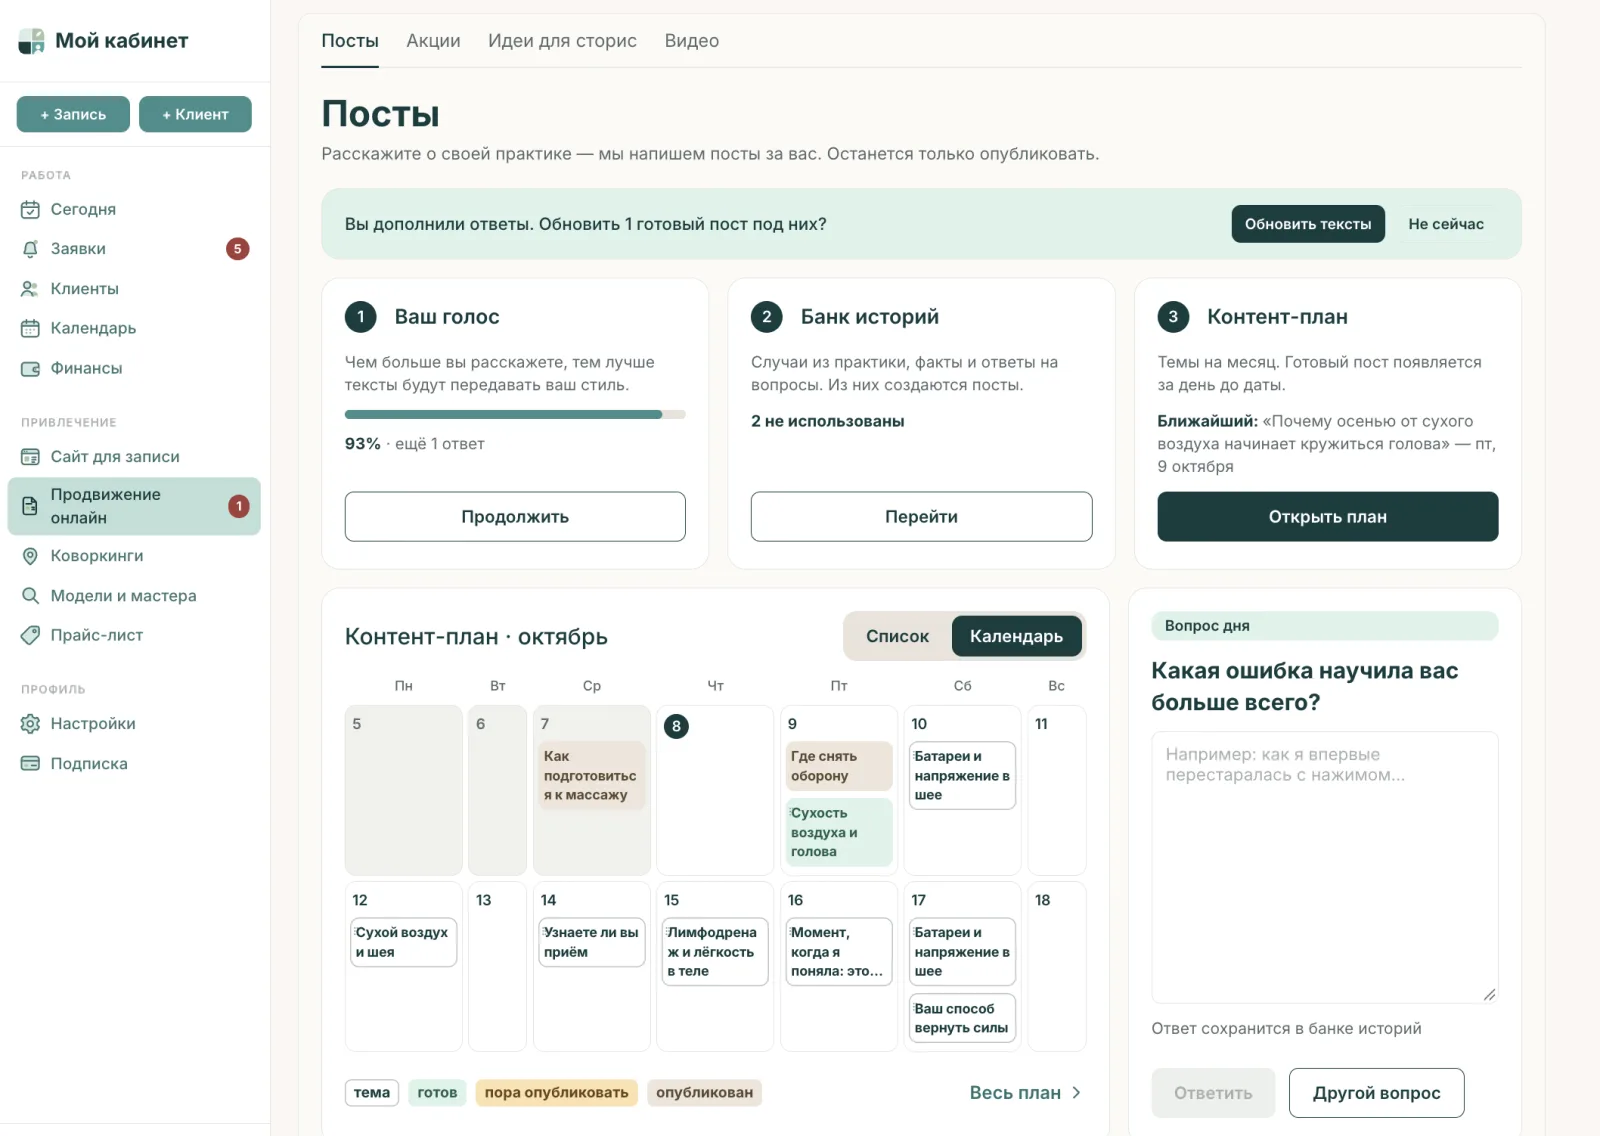
Task: Click the chevron arrow next to Весь план
Action: 1076,1093
